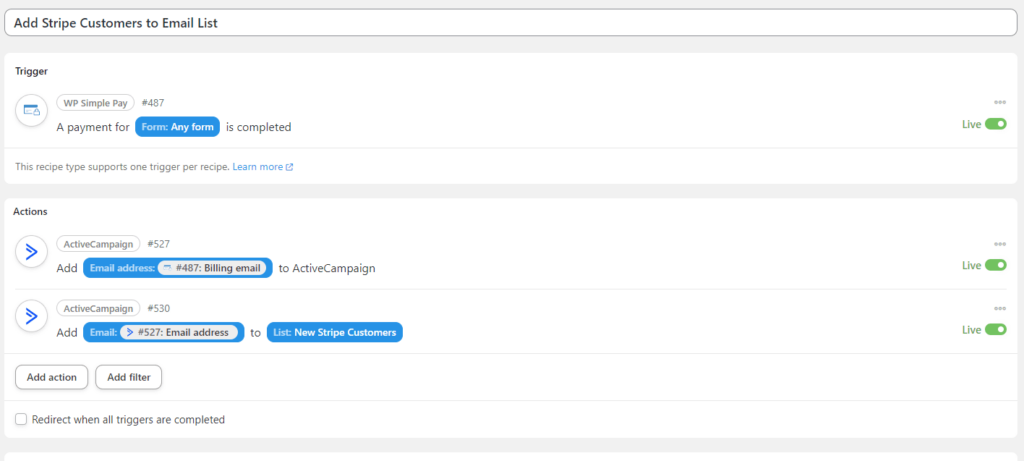
Task: Click the WP Simple Pay trigger icon
Action: click(x=31, y=110)
